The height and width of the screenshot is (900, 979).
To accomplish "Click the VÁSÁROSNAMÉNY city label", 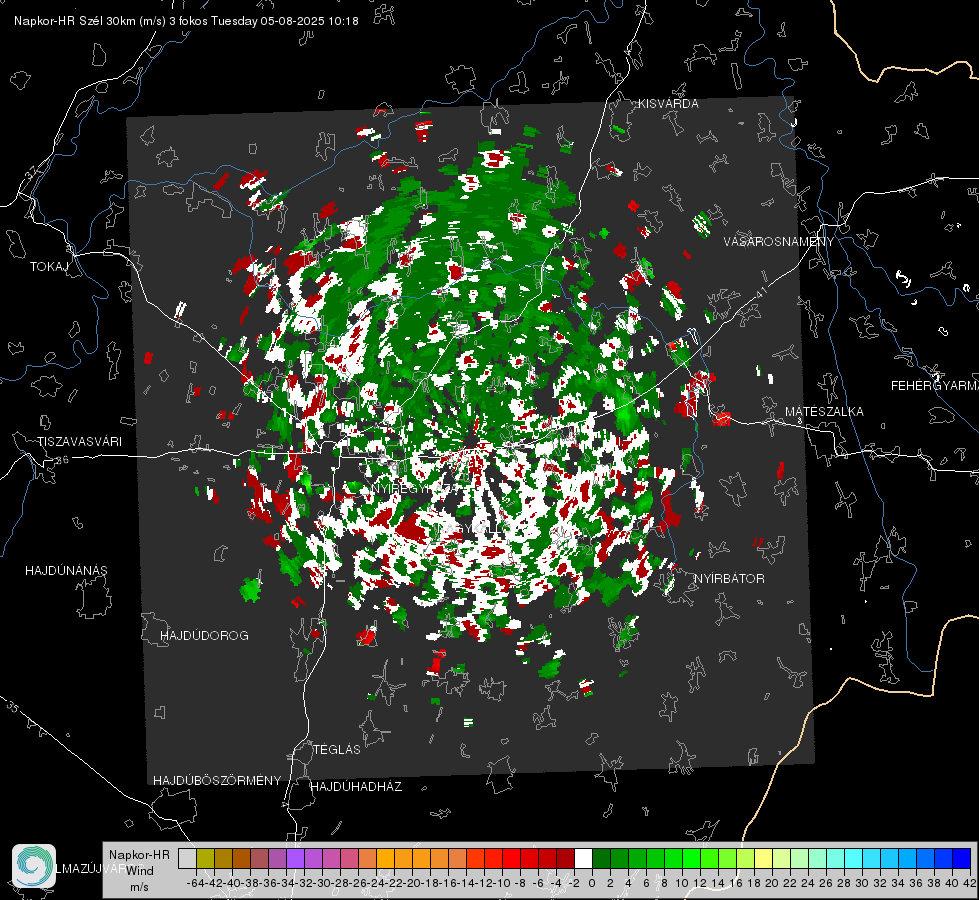I will (x=779, y=242).
